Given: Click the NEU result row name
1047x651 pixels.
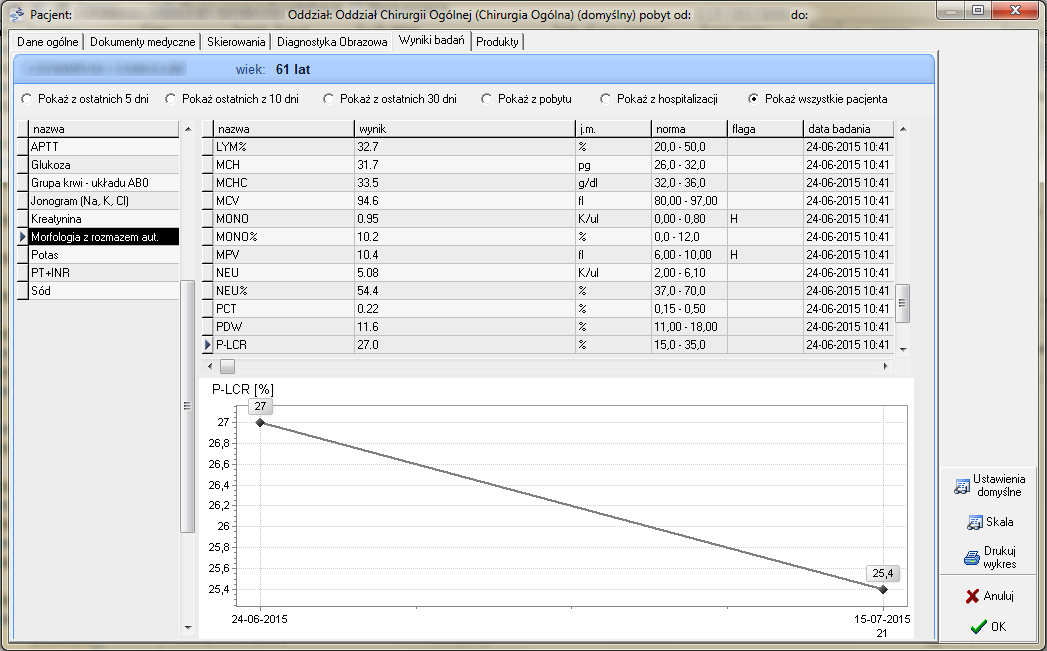Looking at the screenshot, I should click(x=227, y=273).
